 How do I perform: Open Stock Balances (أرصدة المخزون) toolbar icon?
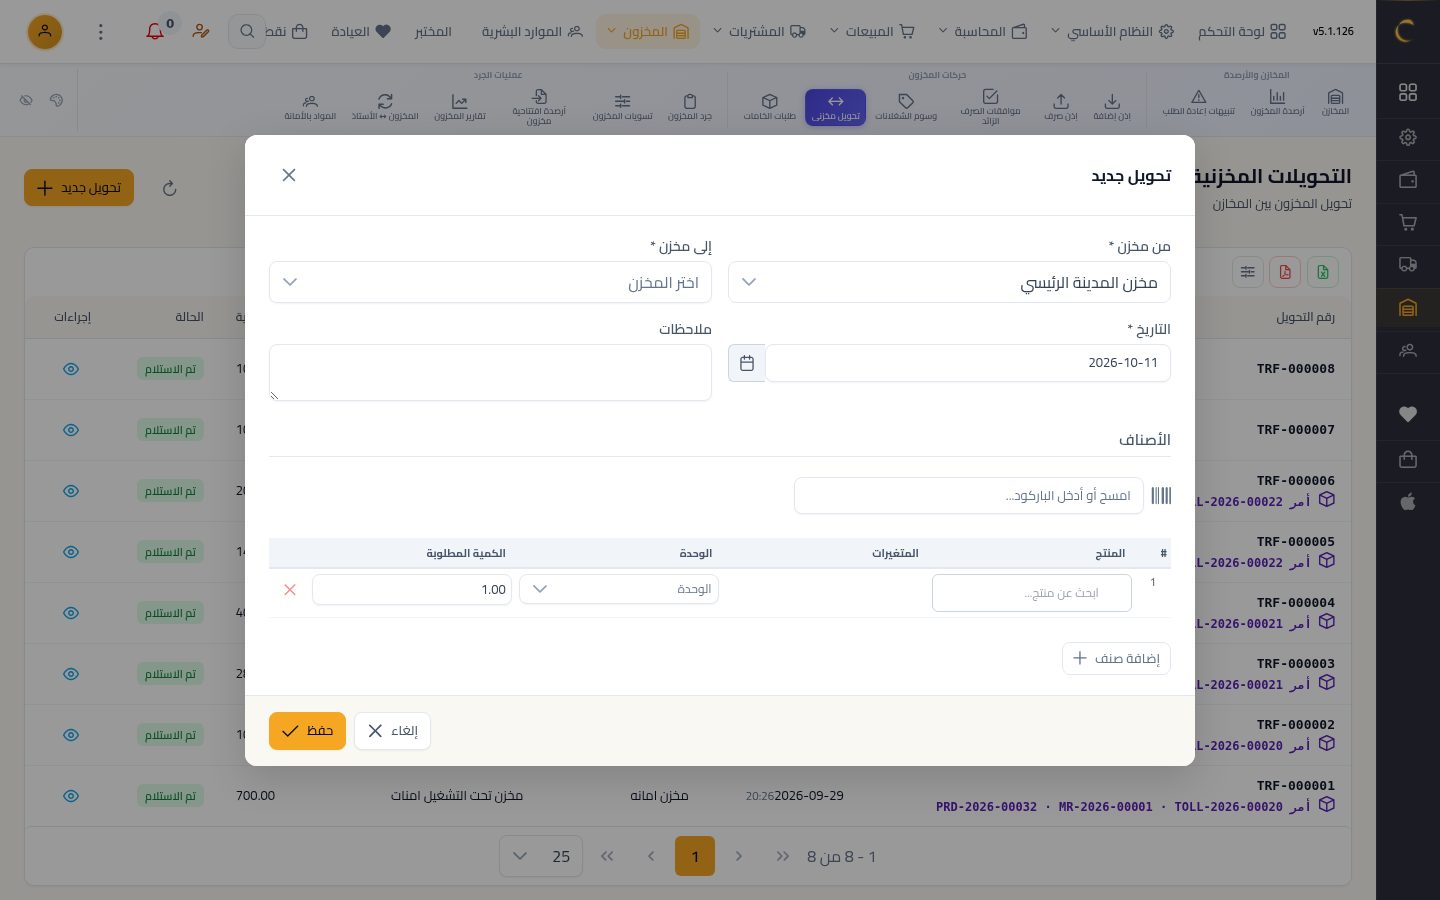1277,102
